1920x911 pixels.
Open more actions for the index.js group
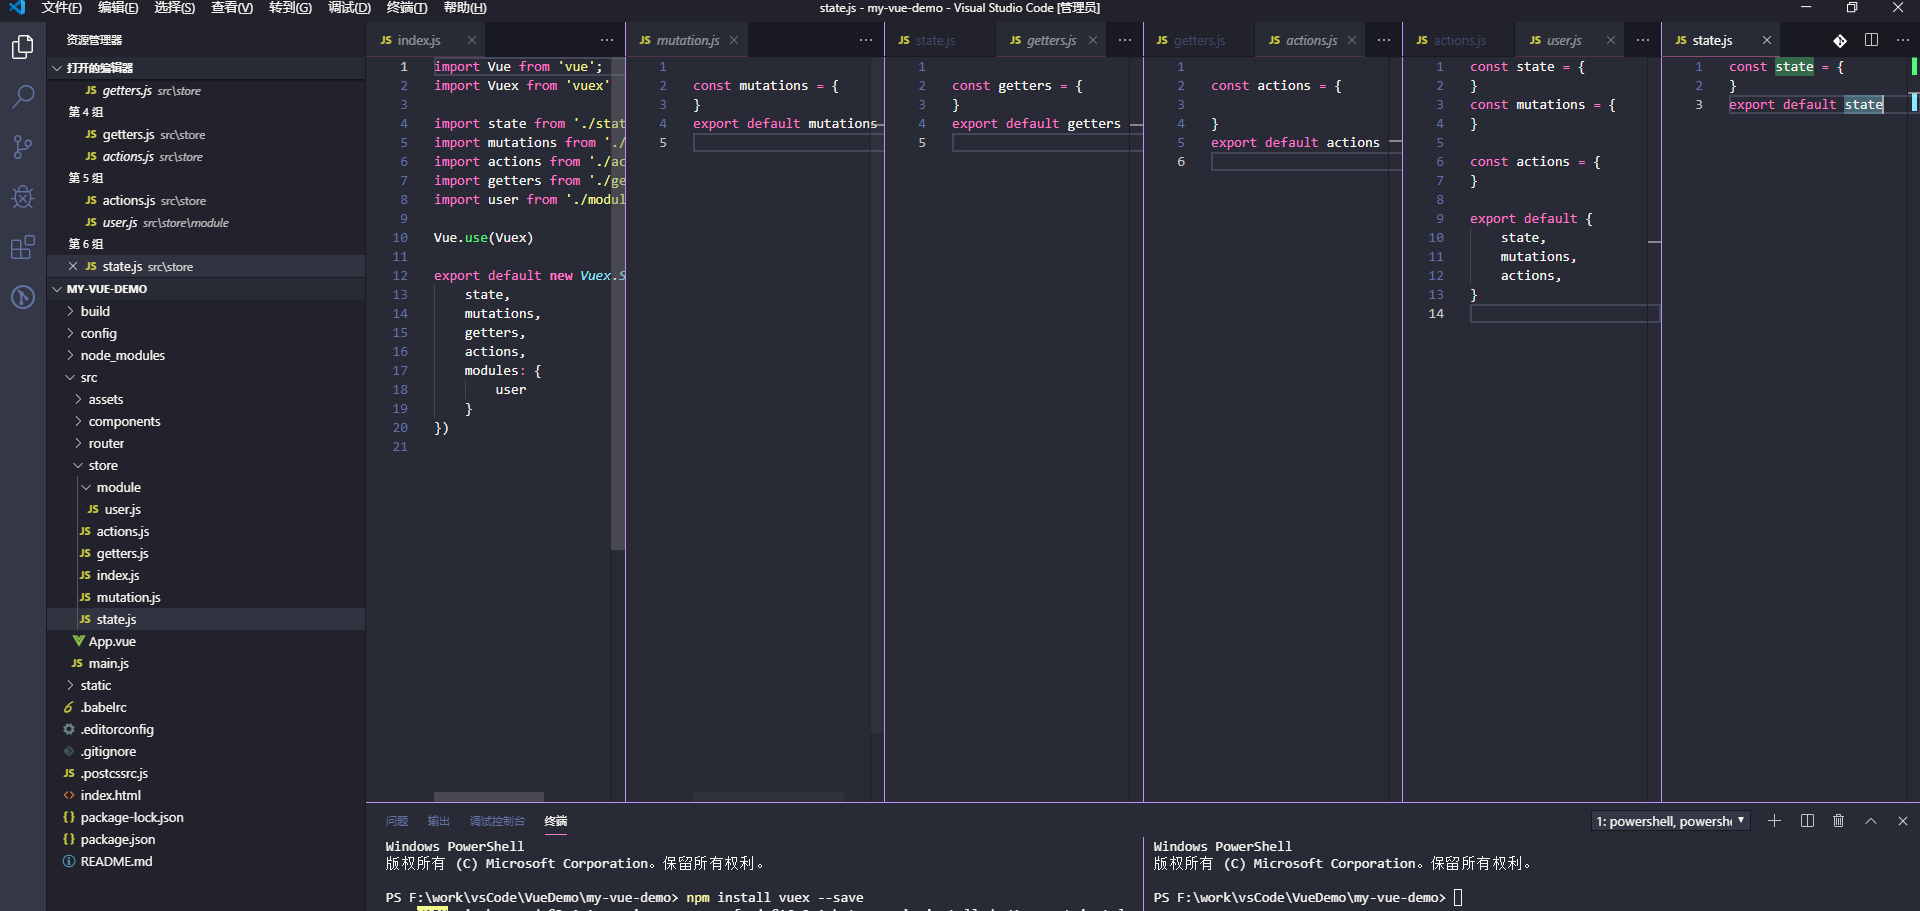tap(607, 40)
